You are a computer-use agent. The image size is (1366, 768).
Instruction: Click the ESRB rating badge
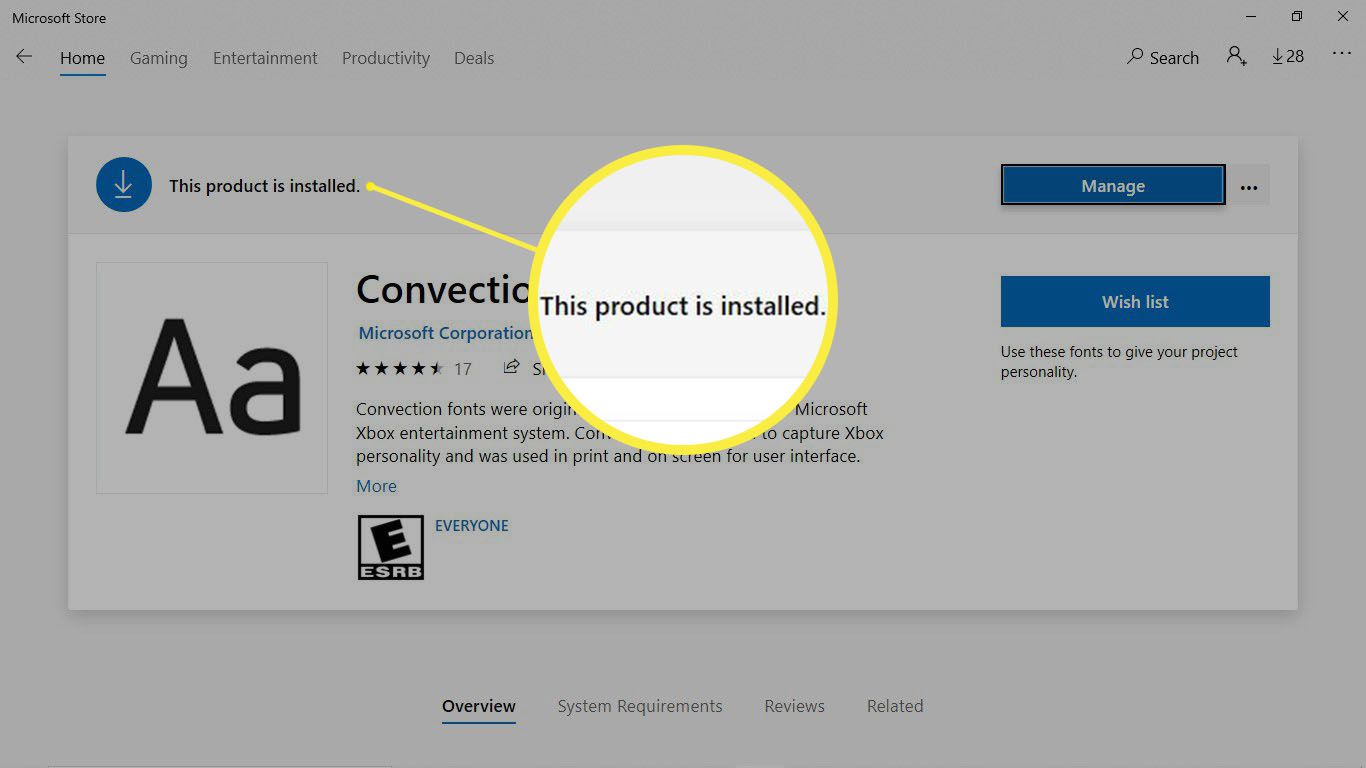point(390,547)
